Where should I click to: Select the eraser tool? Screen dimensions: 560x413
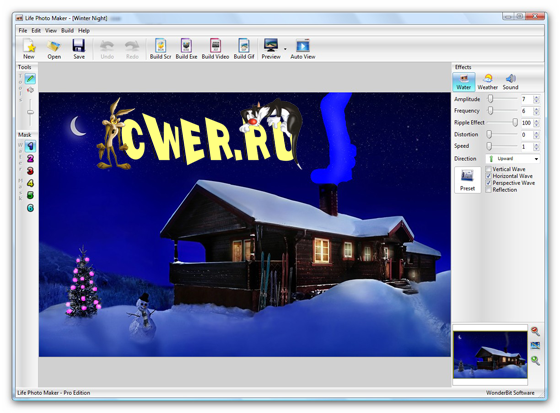click(x=30, y=90)
